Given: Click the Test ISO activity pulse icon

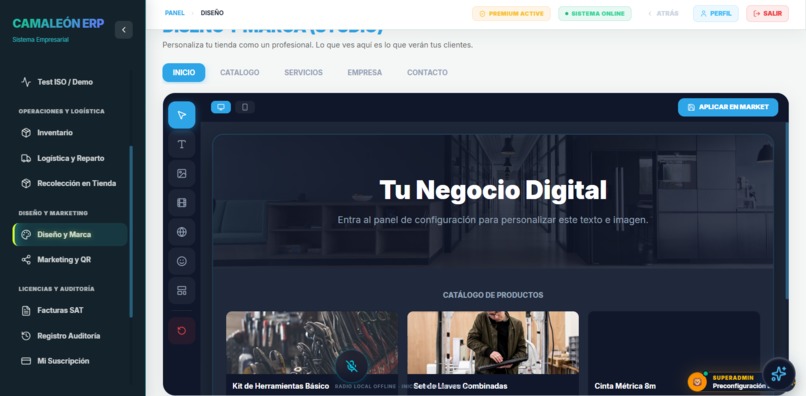Looking at the screenshot, I should point(26,82).
